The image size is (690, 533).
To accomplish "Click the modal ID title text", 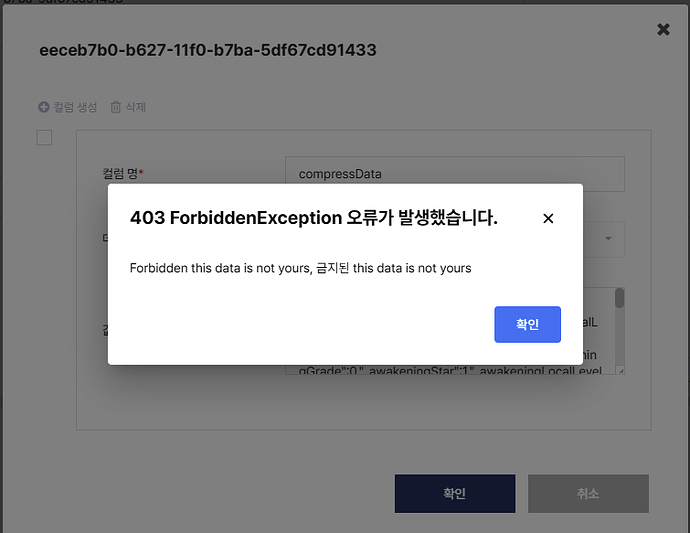I will (207, 50).
